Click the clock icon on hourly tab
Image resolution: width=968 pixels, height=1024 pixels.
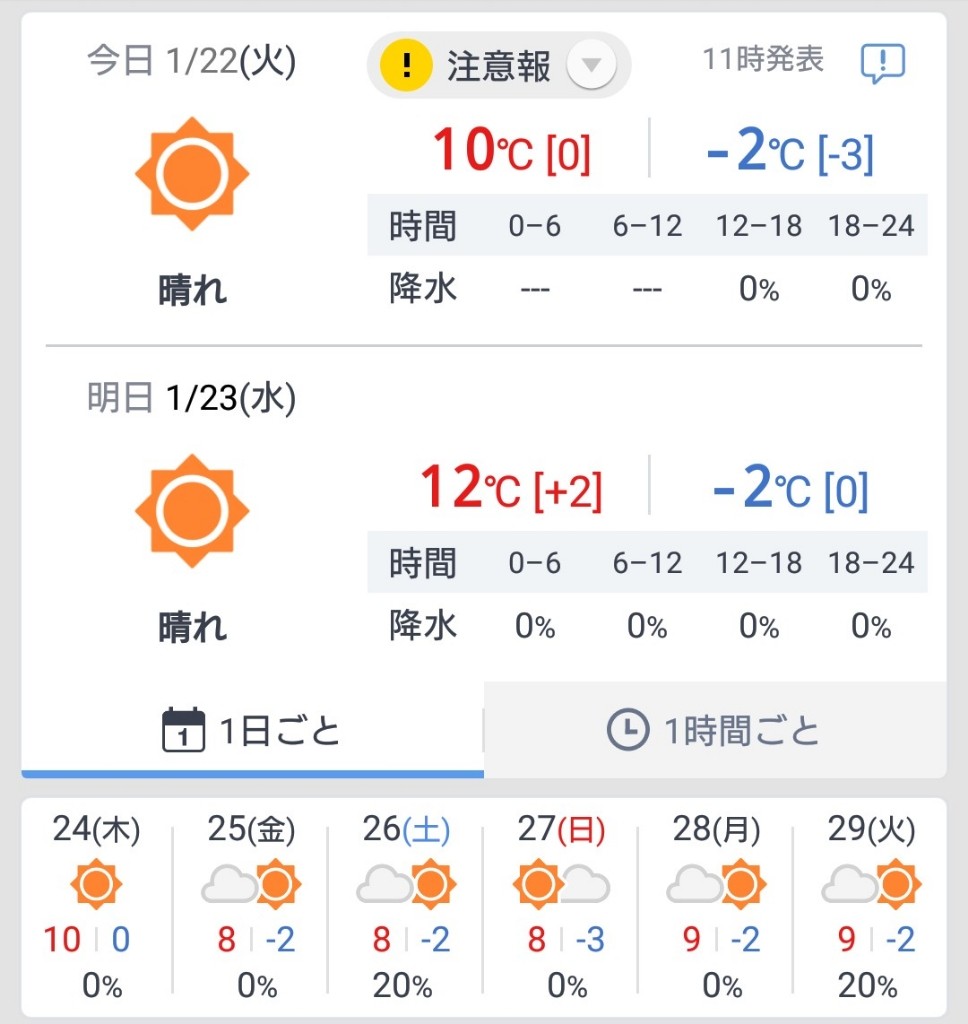(x=628, y=729)
